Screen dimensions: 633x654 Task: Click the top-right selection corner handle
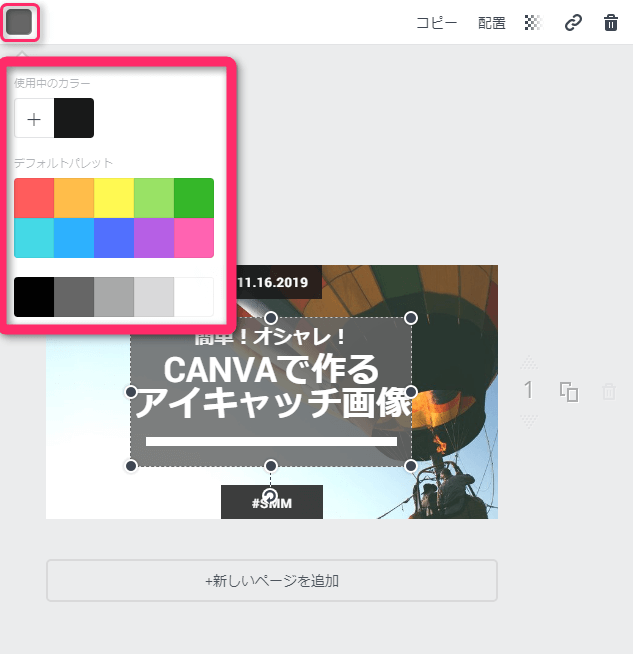(x=411, y=318)
